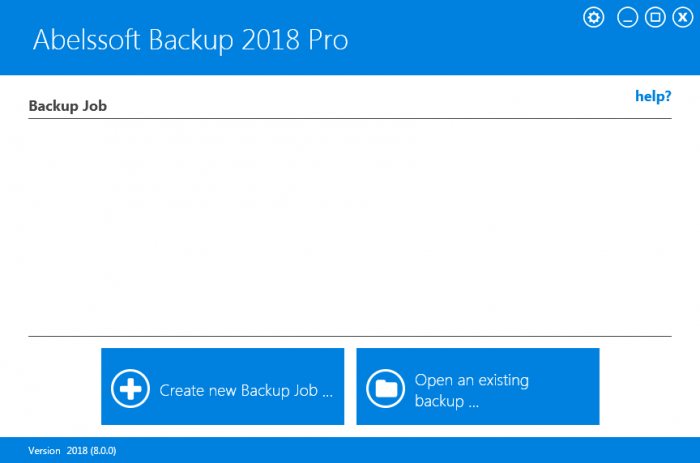Select the Open an existing backup label
The width and height of the screenshot is (700, 463).
tap(471, 390)
